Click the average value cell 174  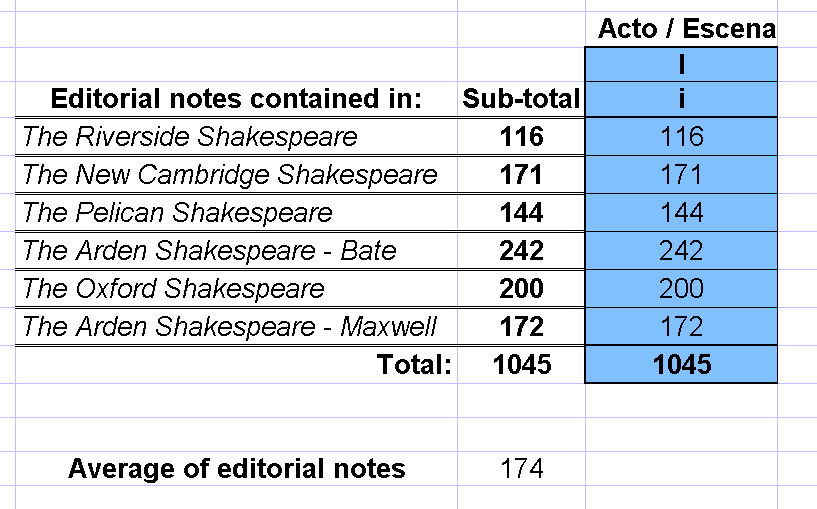pos(522,468)
